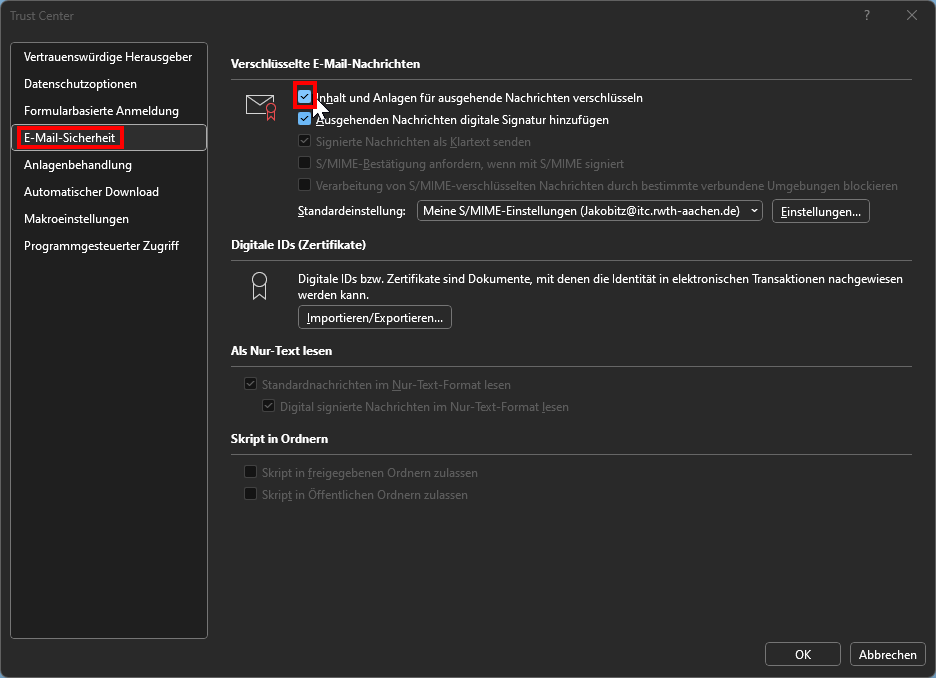Open the Standardeinstellung S/MIME dropdown
The image size is (936, 678).
(591, 211)
